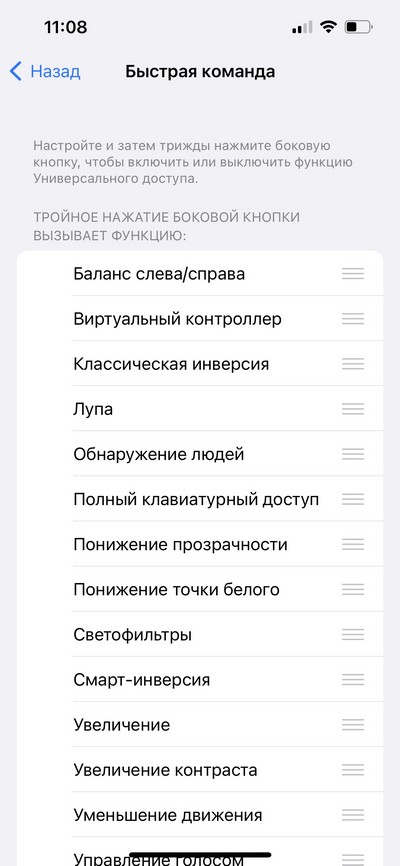The width and height of the screenshot is (400, 866).
Task: Tap the battery indicator in status bar
Action: point(359,27)
